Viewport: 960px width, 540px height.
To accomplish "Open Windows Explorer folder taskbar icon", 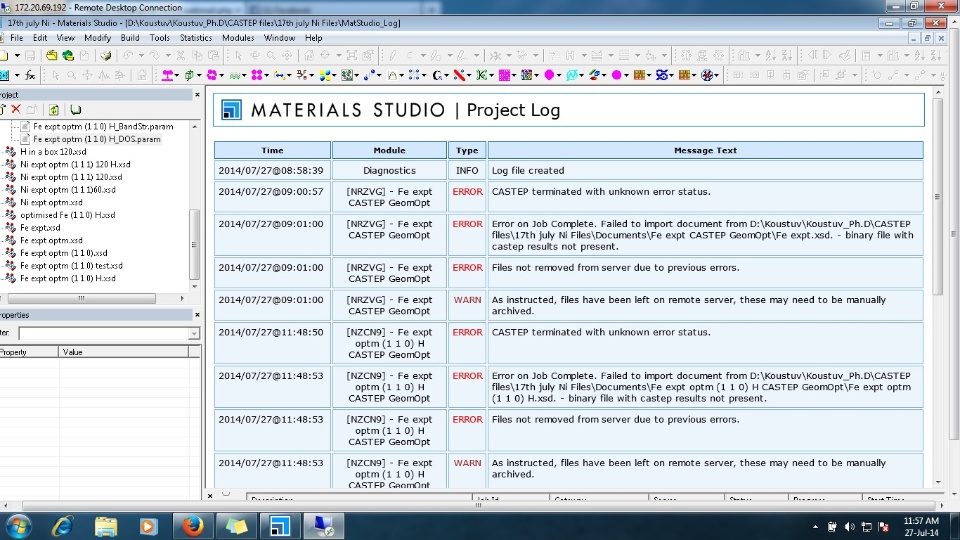I will [106, 526].
